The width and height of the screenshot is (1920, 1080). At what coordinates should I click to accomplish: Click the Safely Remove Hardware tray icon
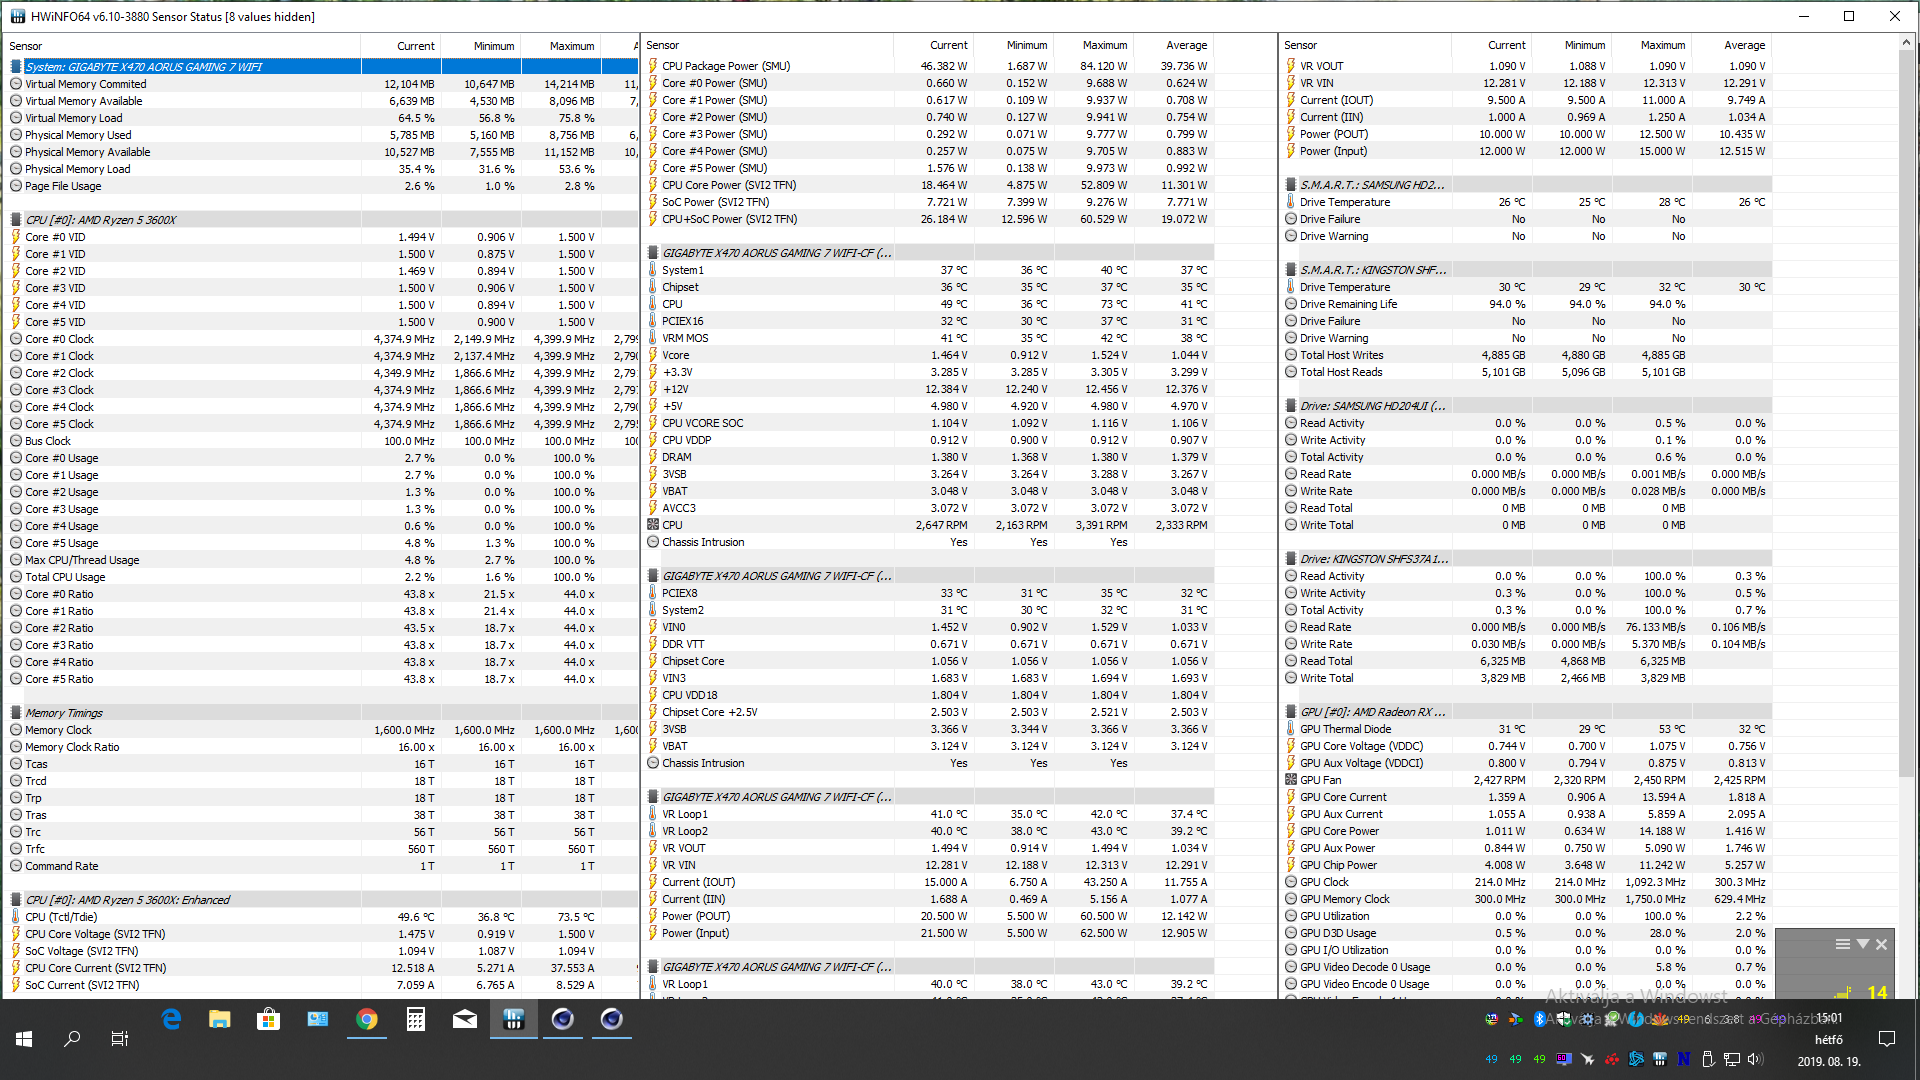coord(1708,1059)
